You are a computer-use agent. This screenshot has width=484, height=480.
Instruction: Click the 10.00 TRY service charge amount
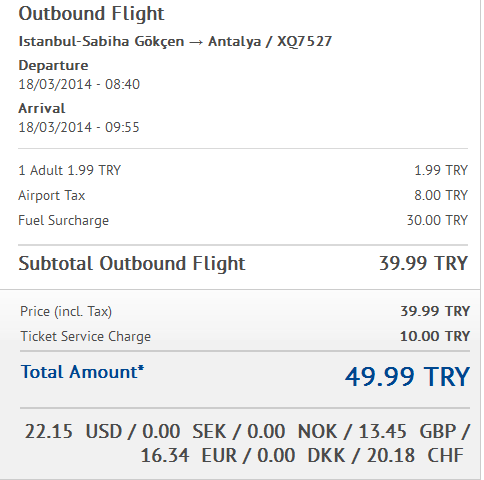click(435, 336)
